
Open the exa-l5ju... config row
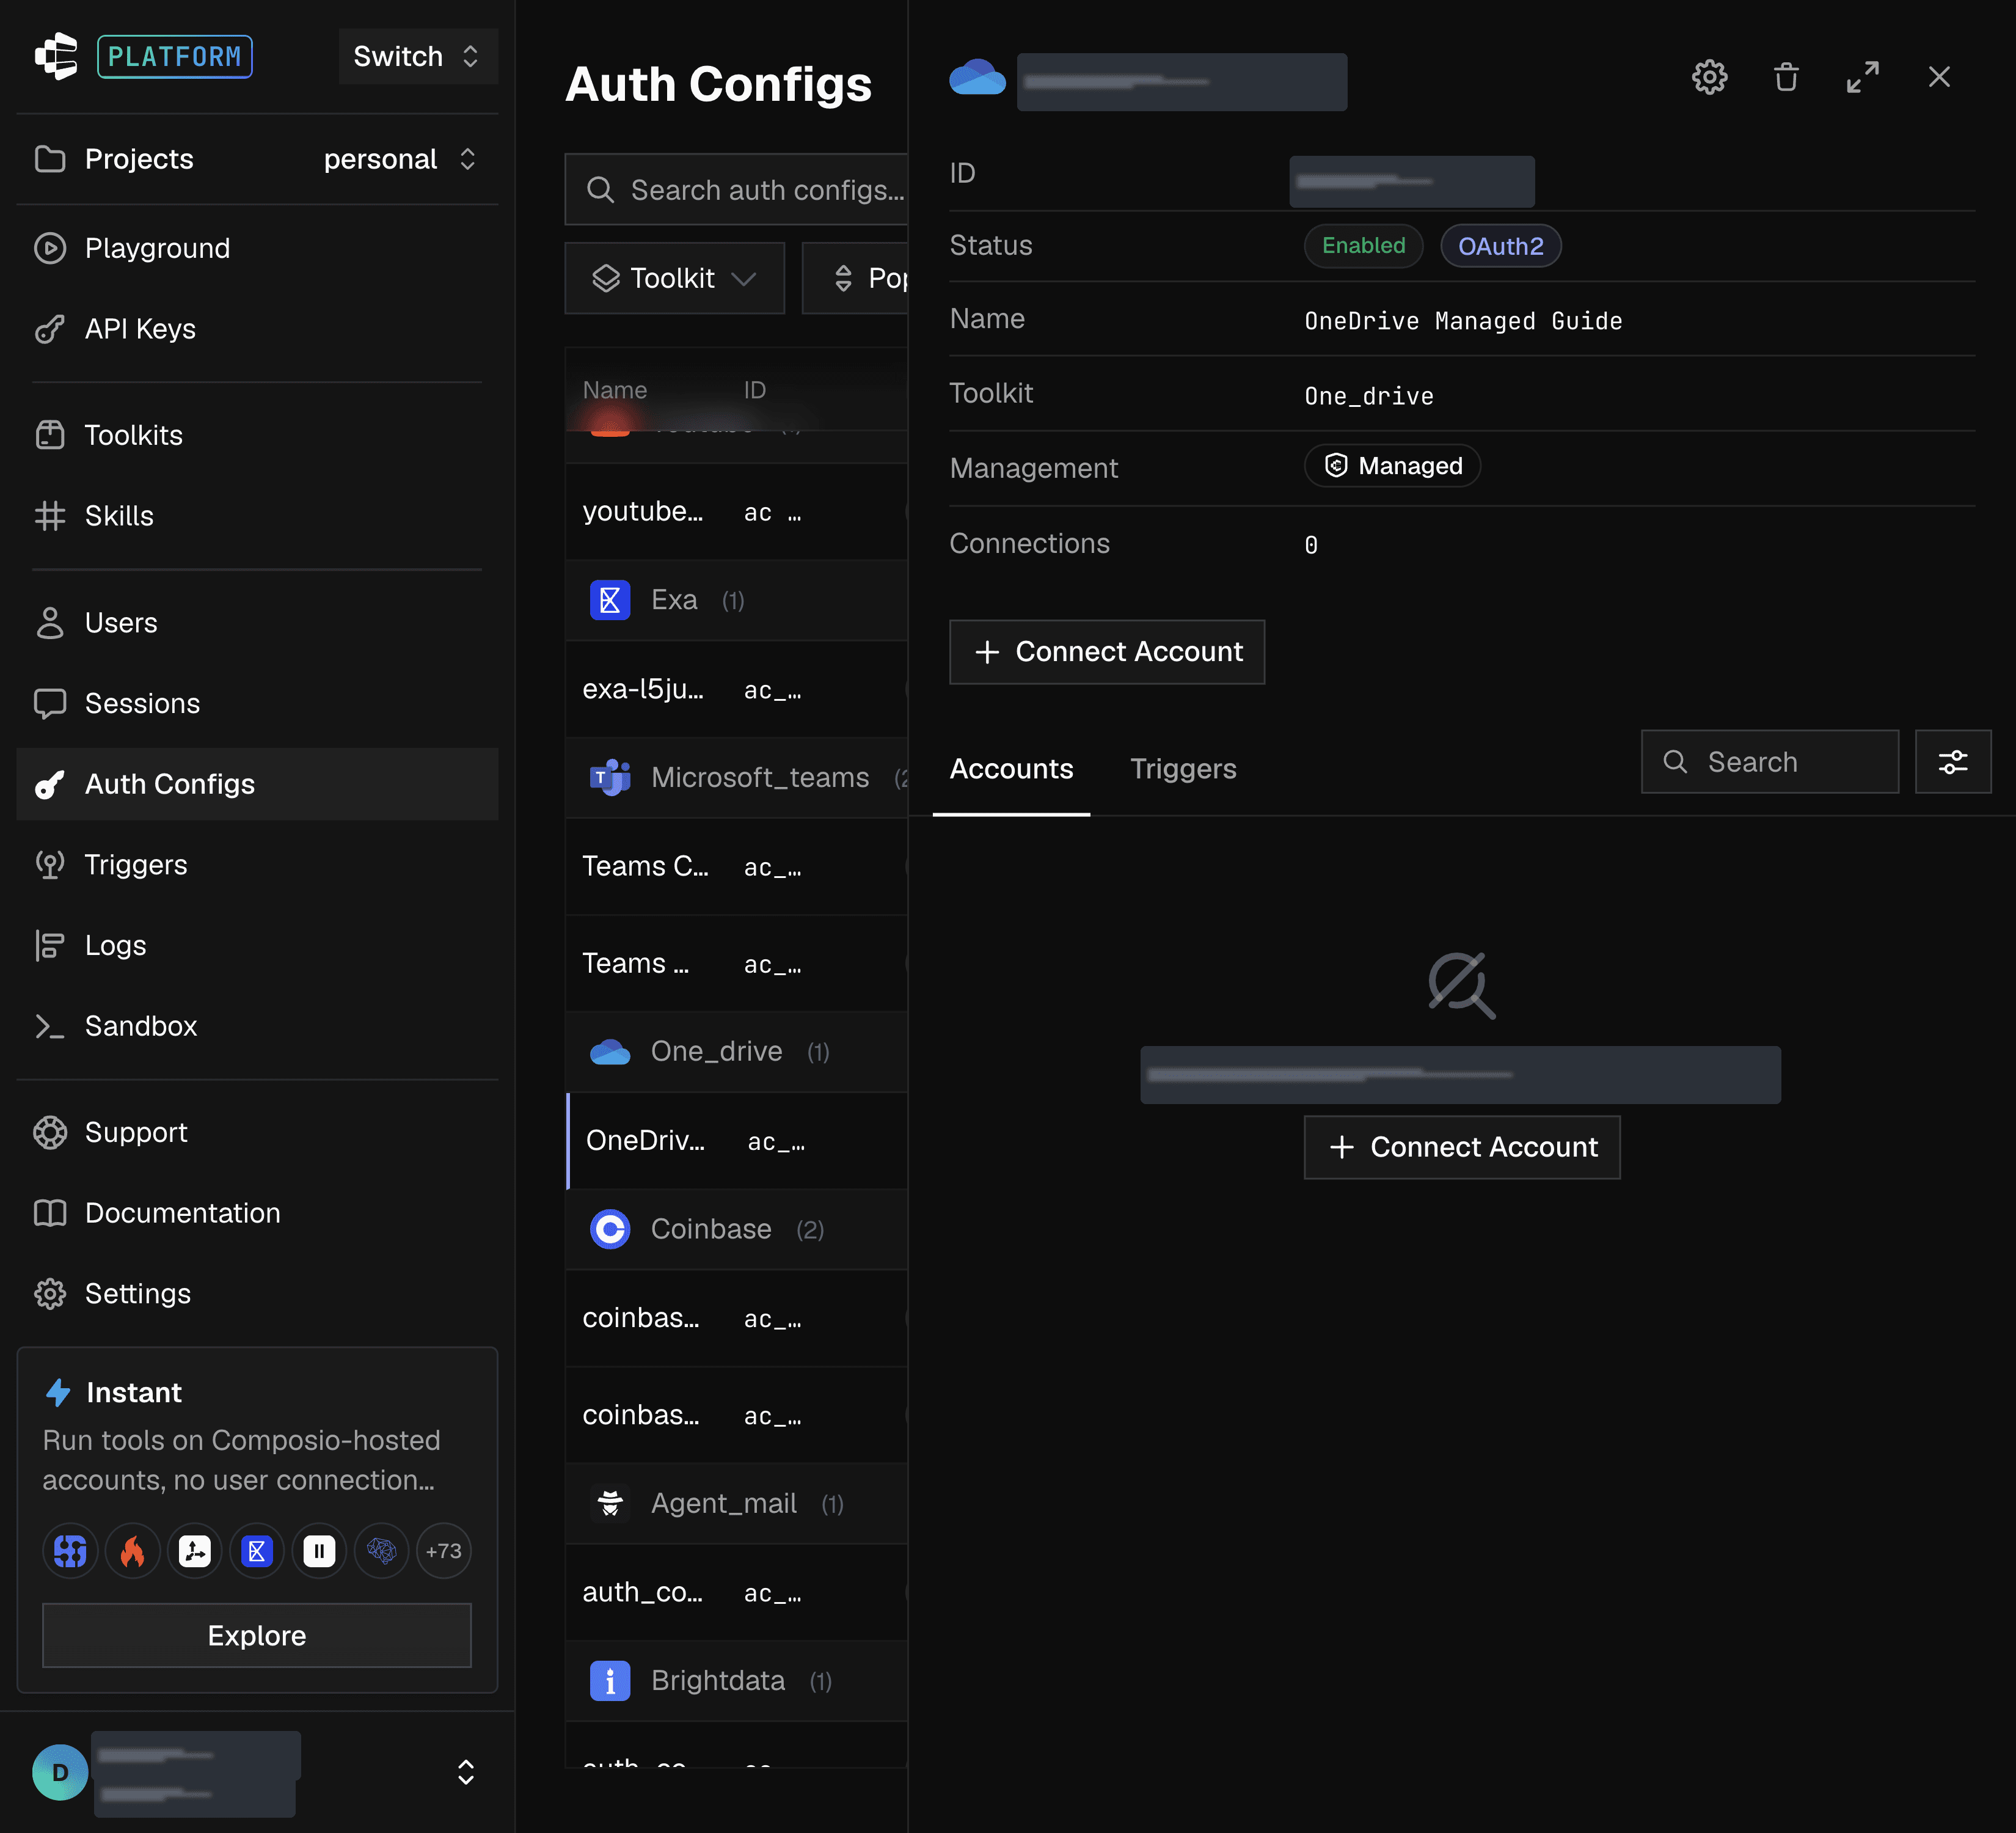pyautogui.click(x=737, y=690)
